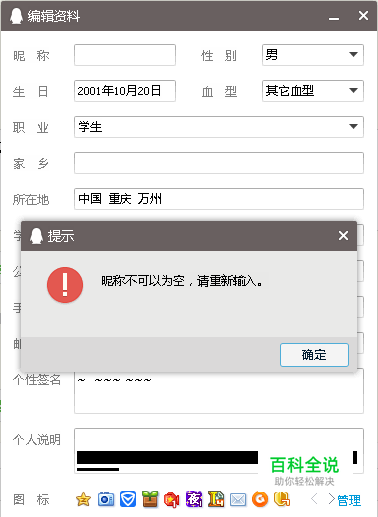Show next icons with right arrow

pyautogui.click(x=331, y=499)
